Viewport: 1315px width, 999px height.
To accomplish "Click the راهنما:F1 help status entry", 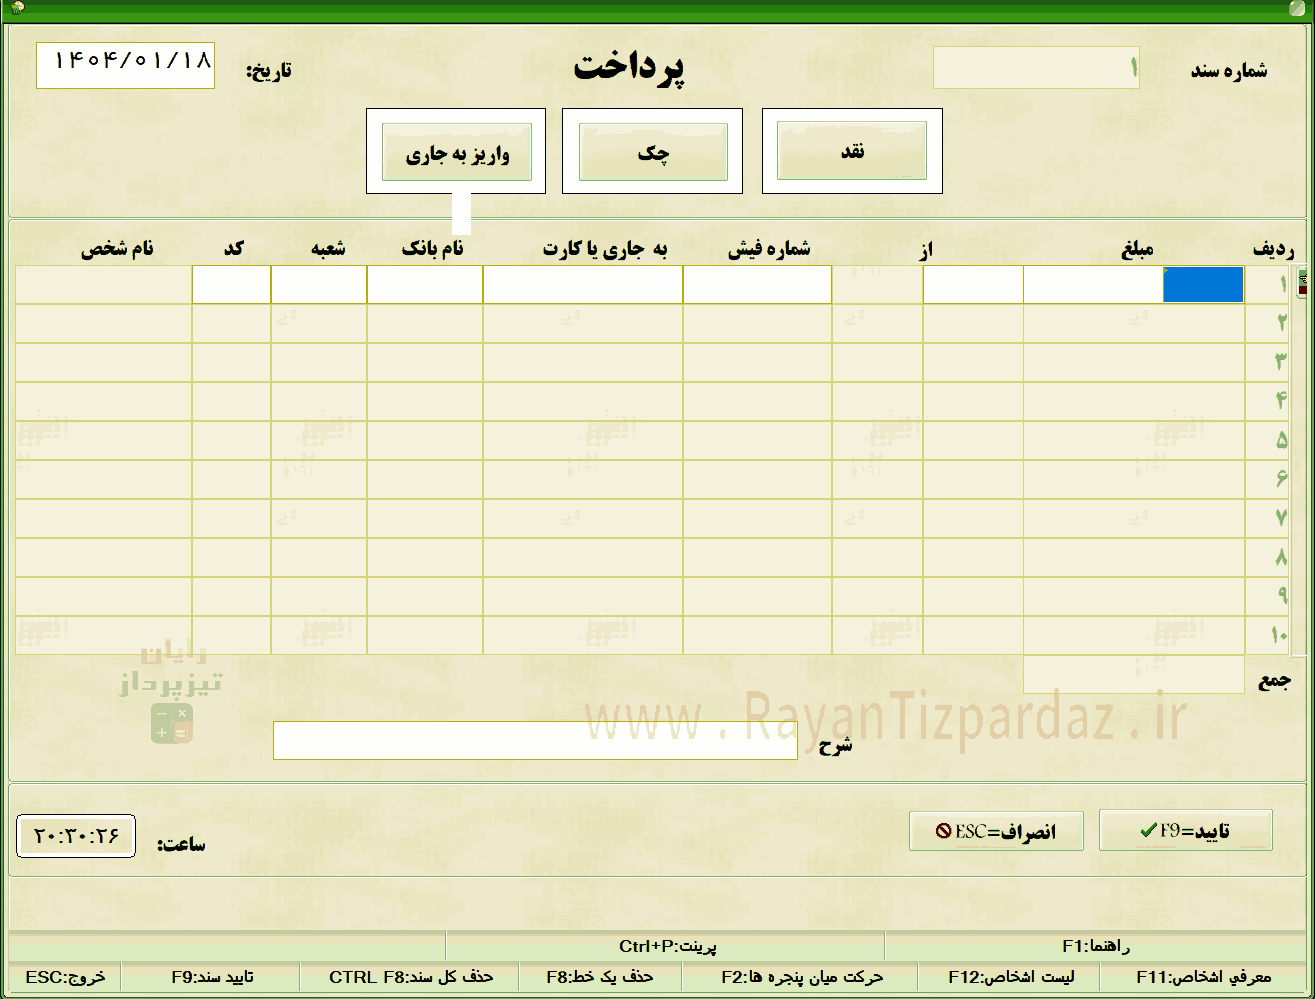I will click(1096, 945).
